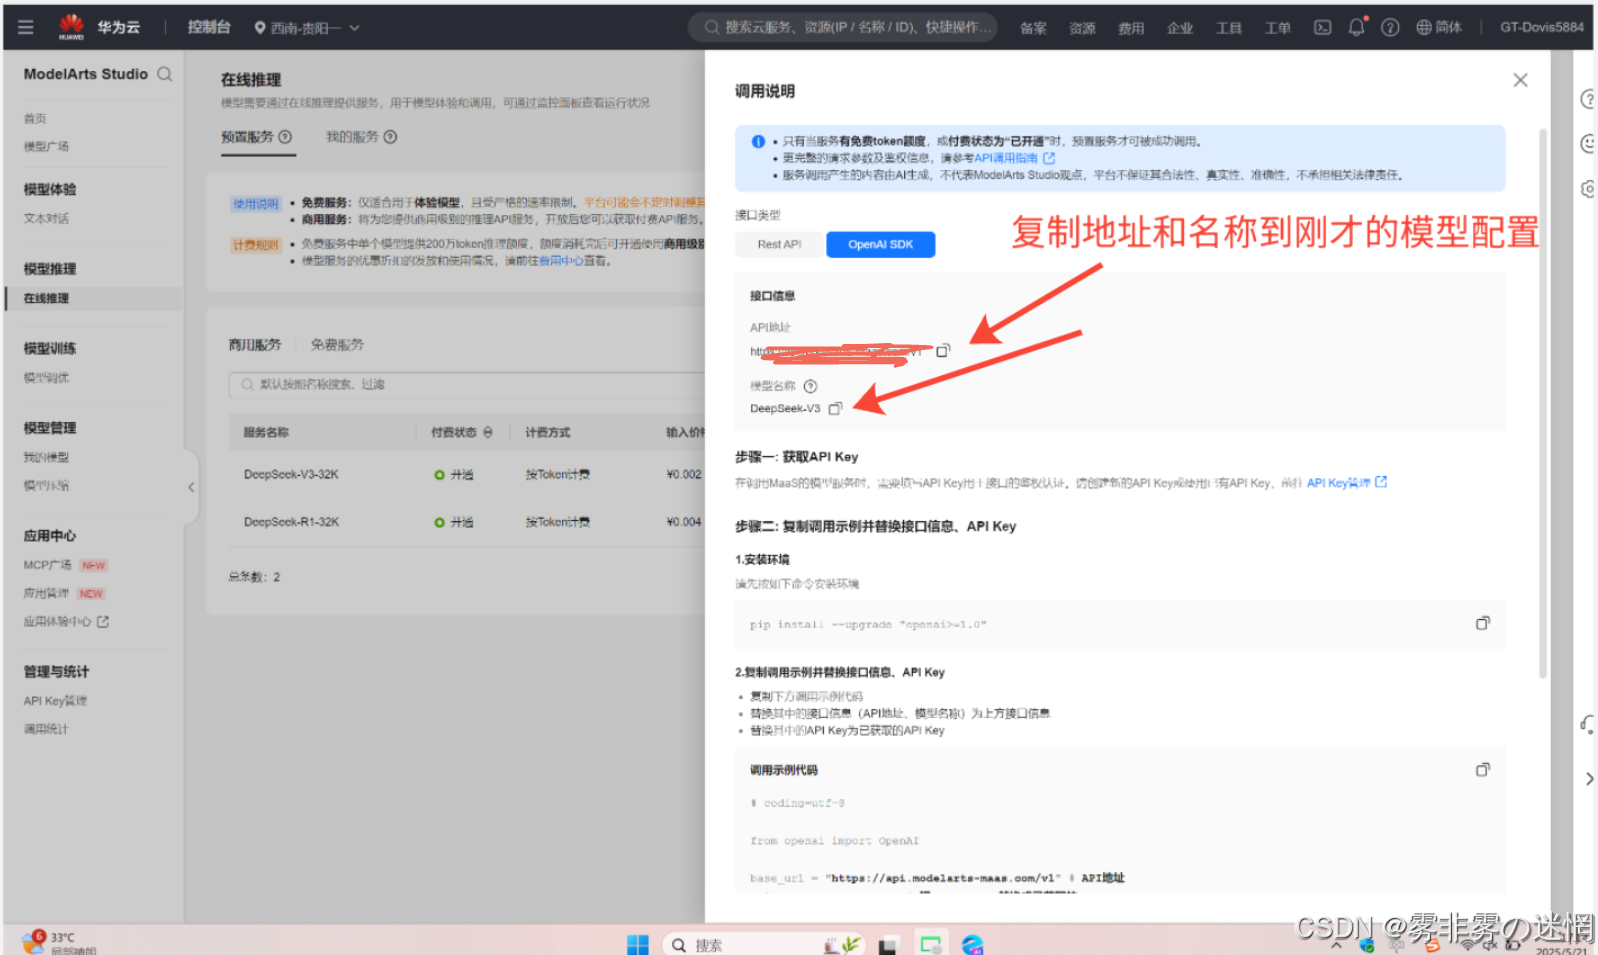Image resolution: width=1598 pixels, height=955 pixels.
Task: Open the 工具 header menu
Action: pyautogui.click(x=1229, y=28)
